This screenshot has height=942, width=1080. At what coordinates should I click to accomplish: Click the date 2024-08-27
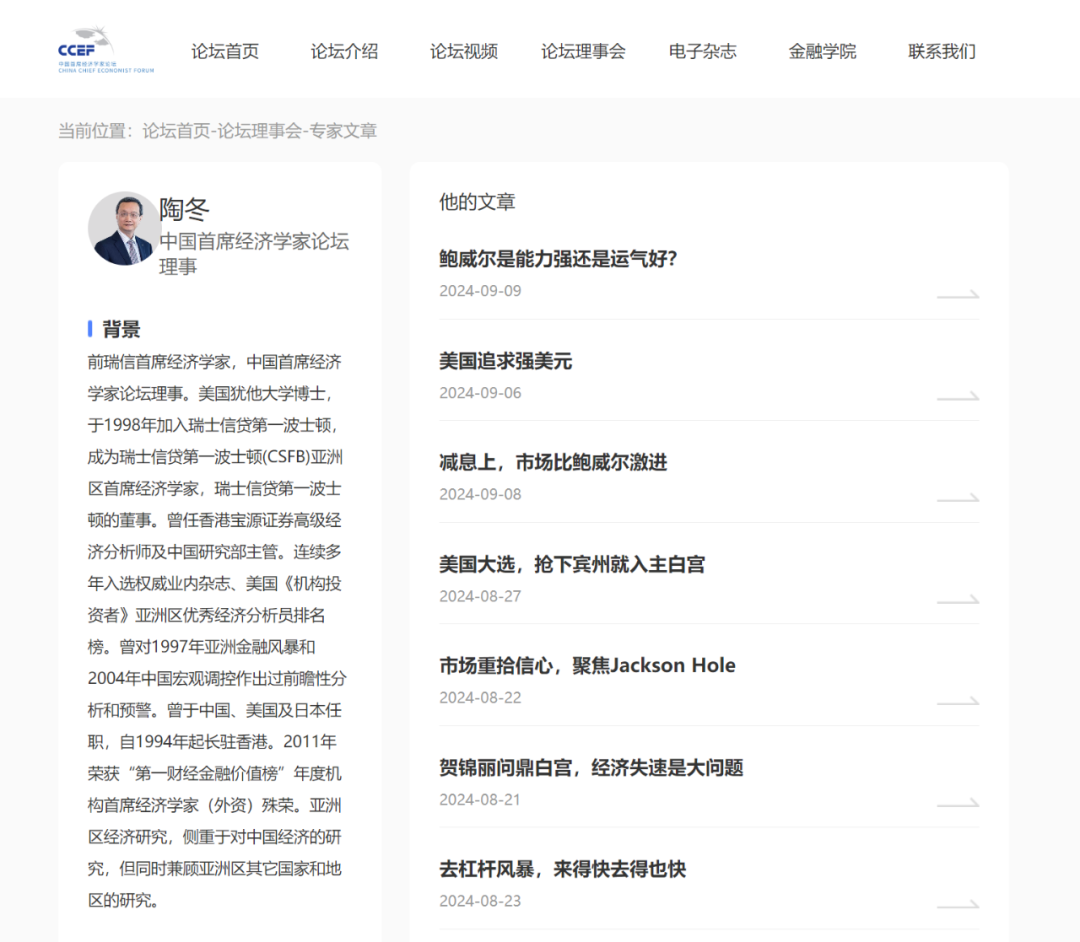480,596
